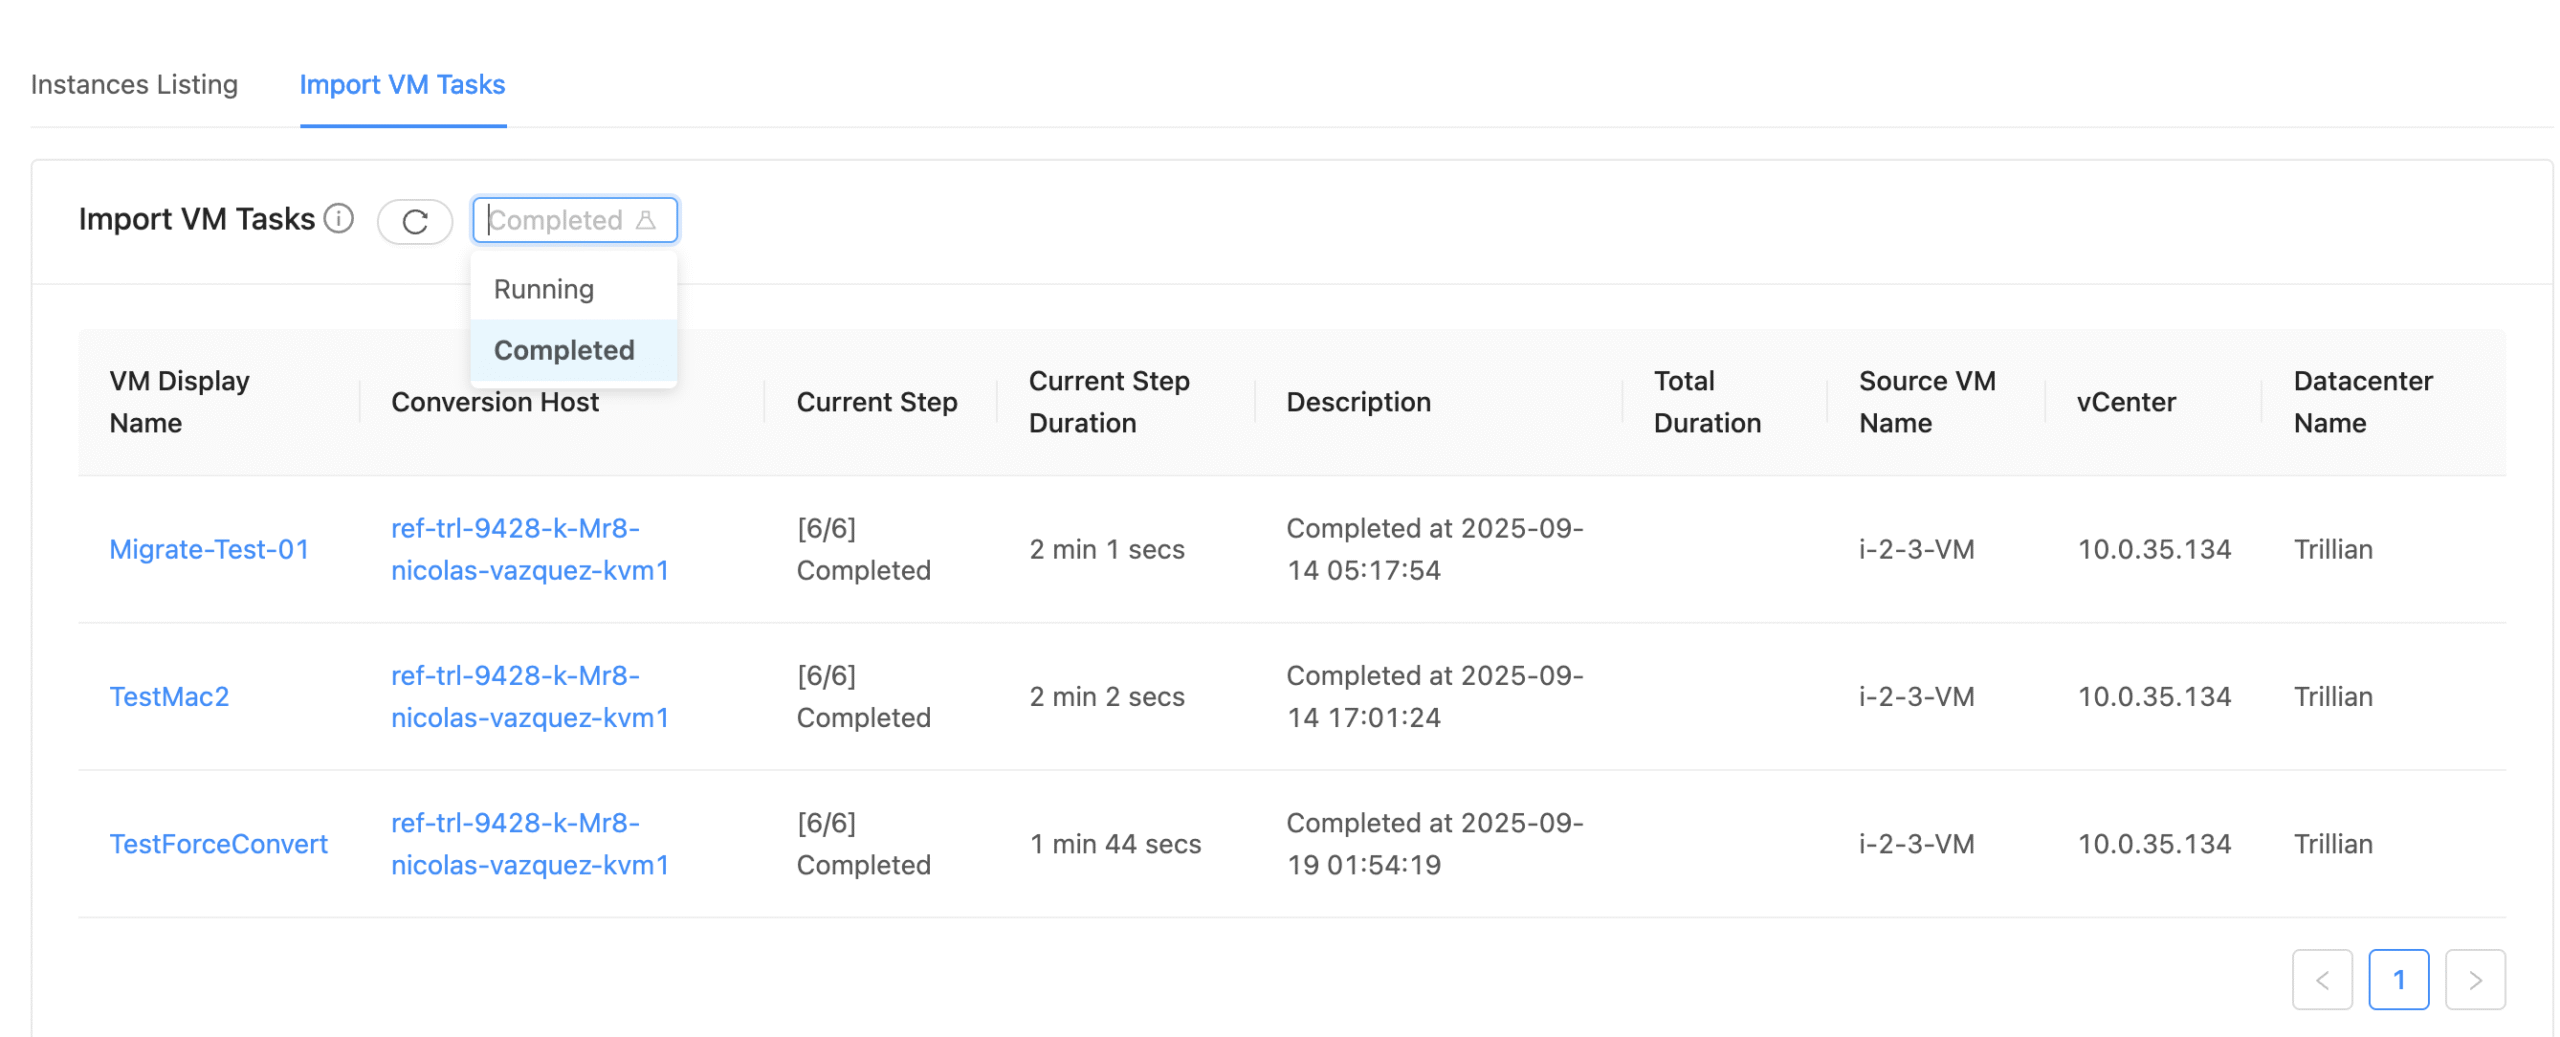Open conversion host link for TestMac2 row

tap(528, 696)
